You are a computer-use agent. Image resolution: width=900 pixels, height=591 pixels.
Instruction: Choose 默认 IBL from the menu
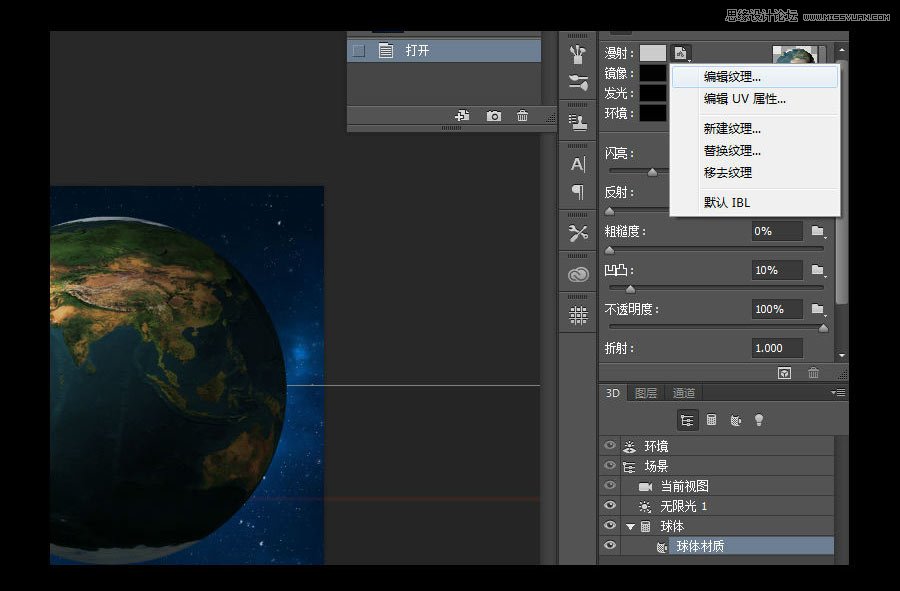[755, 203]
